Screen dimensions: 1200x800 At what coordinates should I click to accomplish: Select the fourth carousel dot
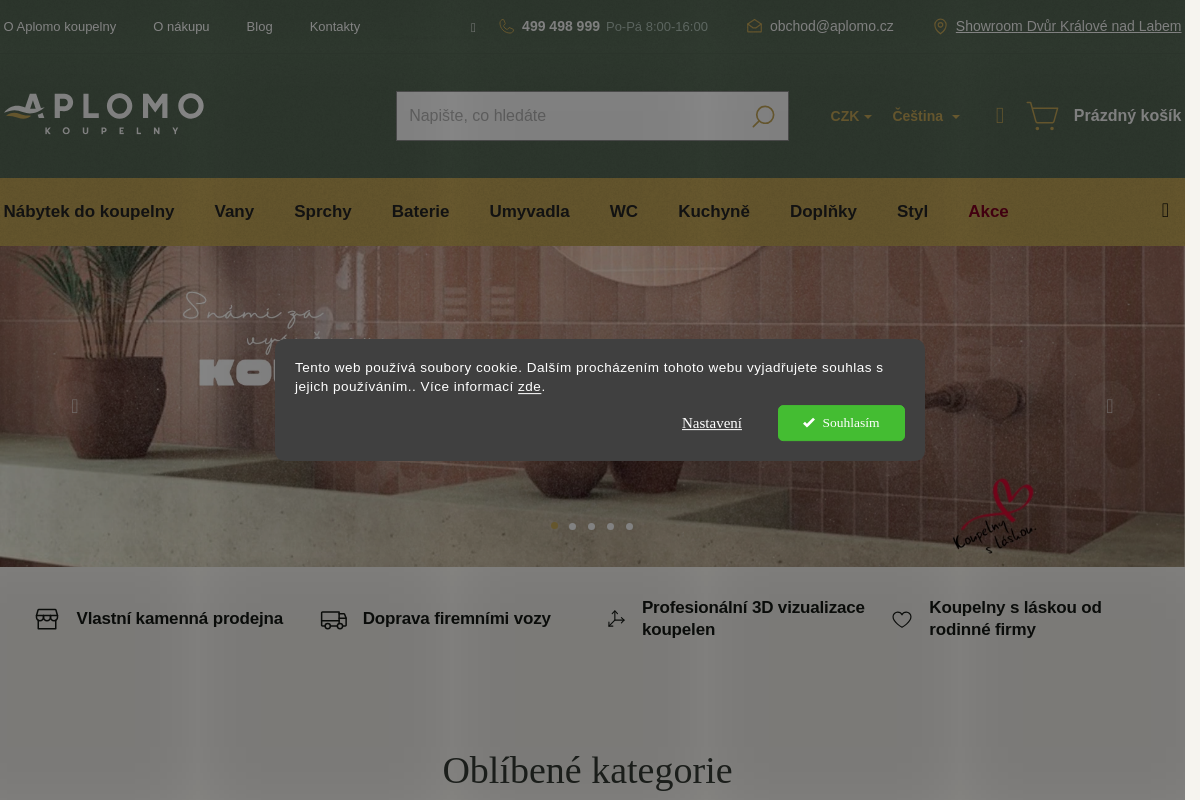611,526
